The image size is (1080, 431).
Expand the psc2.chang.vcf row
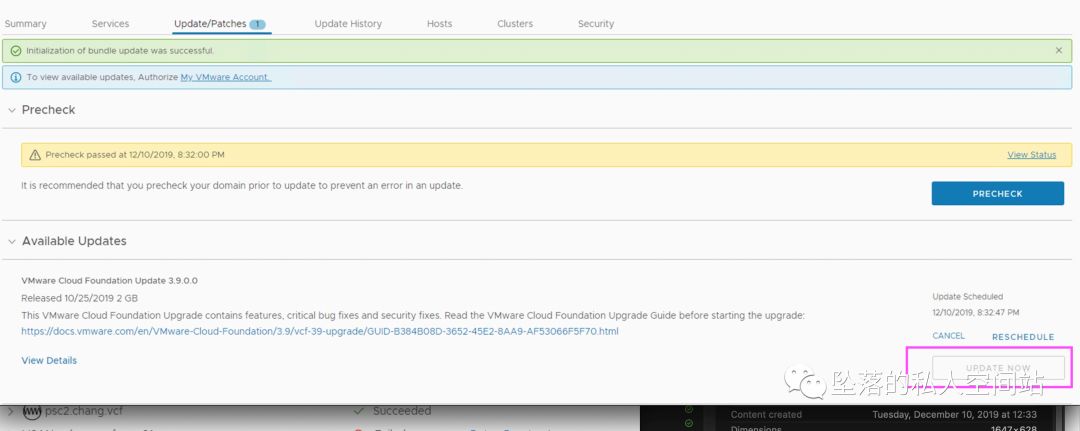coord(10,412)
